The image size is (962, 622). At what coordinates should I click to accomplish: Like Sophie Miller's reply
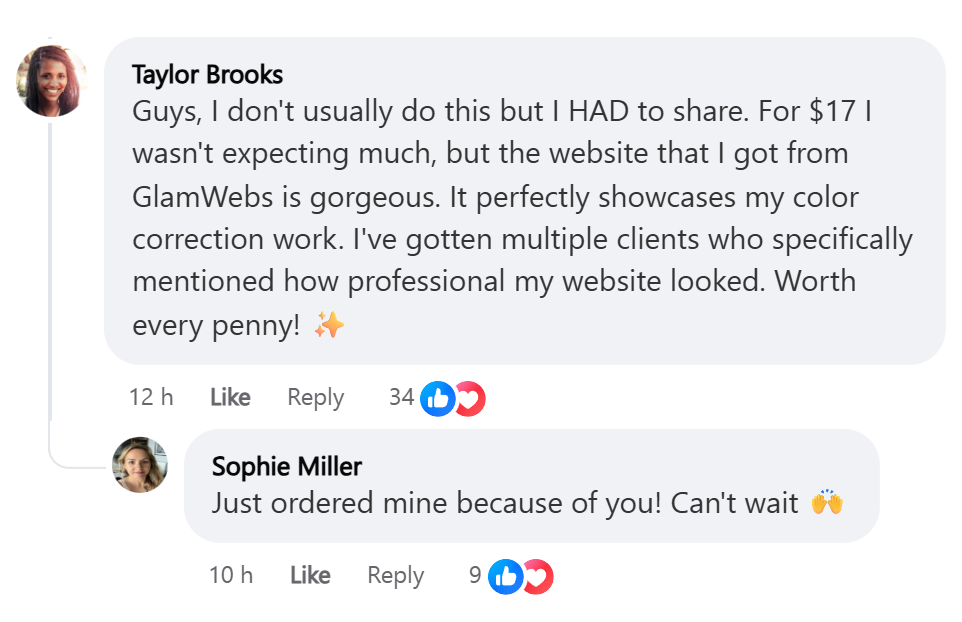pos(310,576)
